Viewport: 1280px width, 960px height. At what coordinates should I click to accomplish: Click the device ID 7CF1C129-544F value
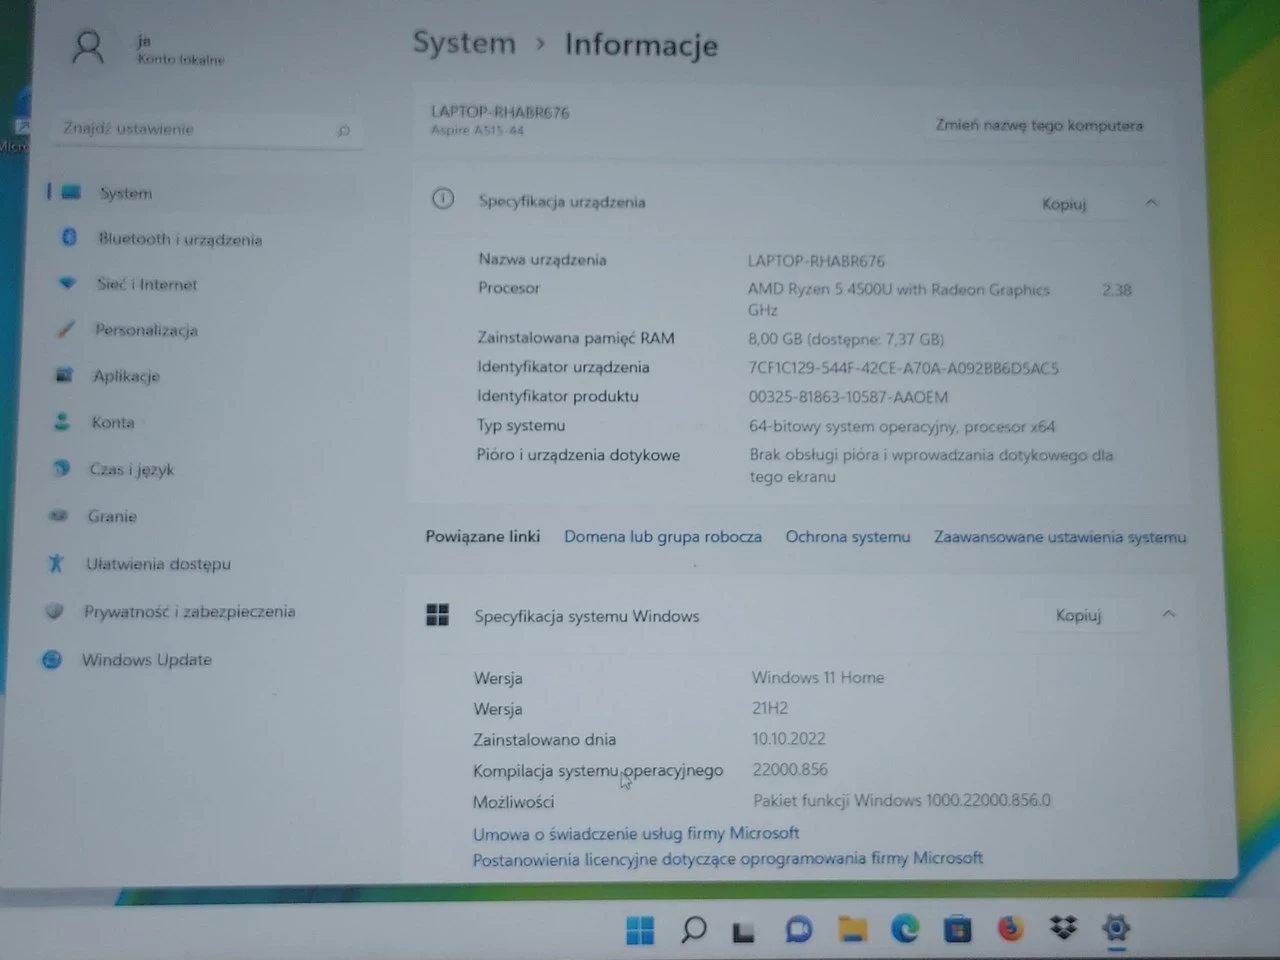pos(903,368)
